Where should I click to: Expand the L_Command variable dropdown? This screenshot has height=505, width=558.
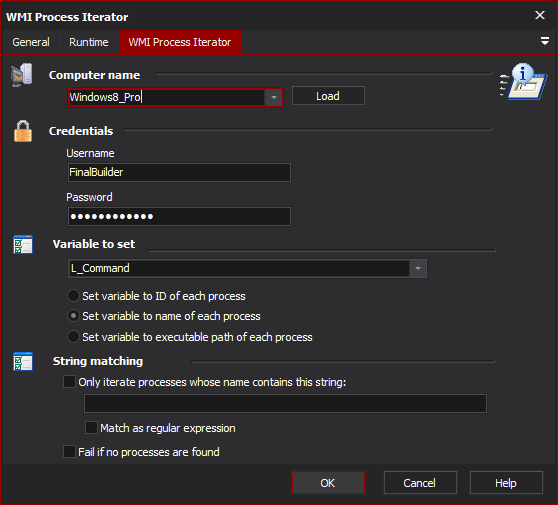point(417,268)
